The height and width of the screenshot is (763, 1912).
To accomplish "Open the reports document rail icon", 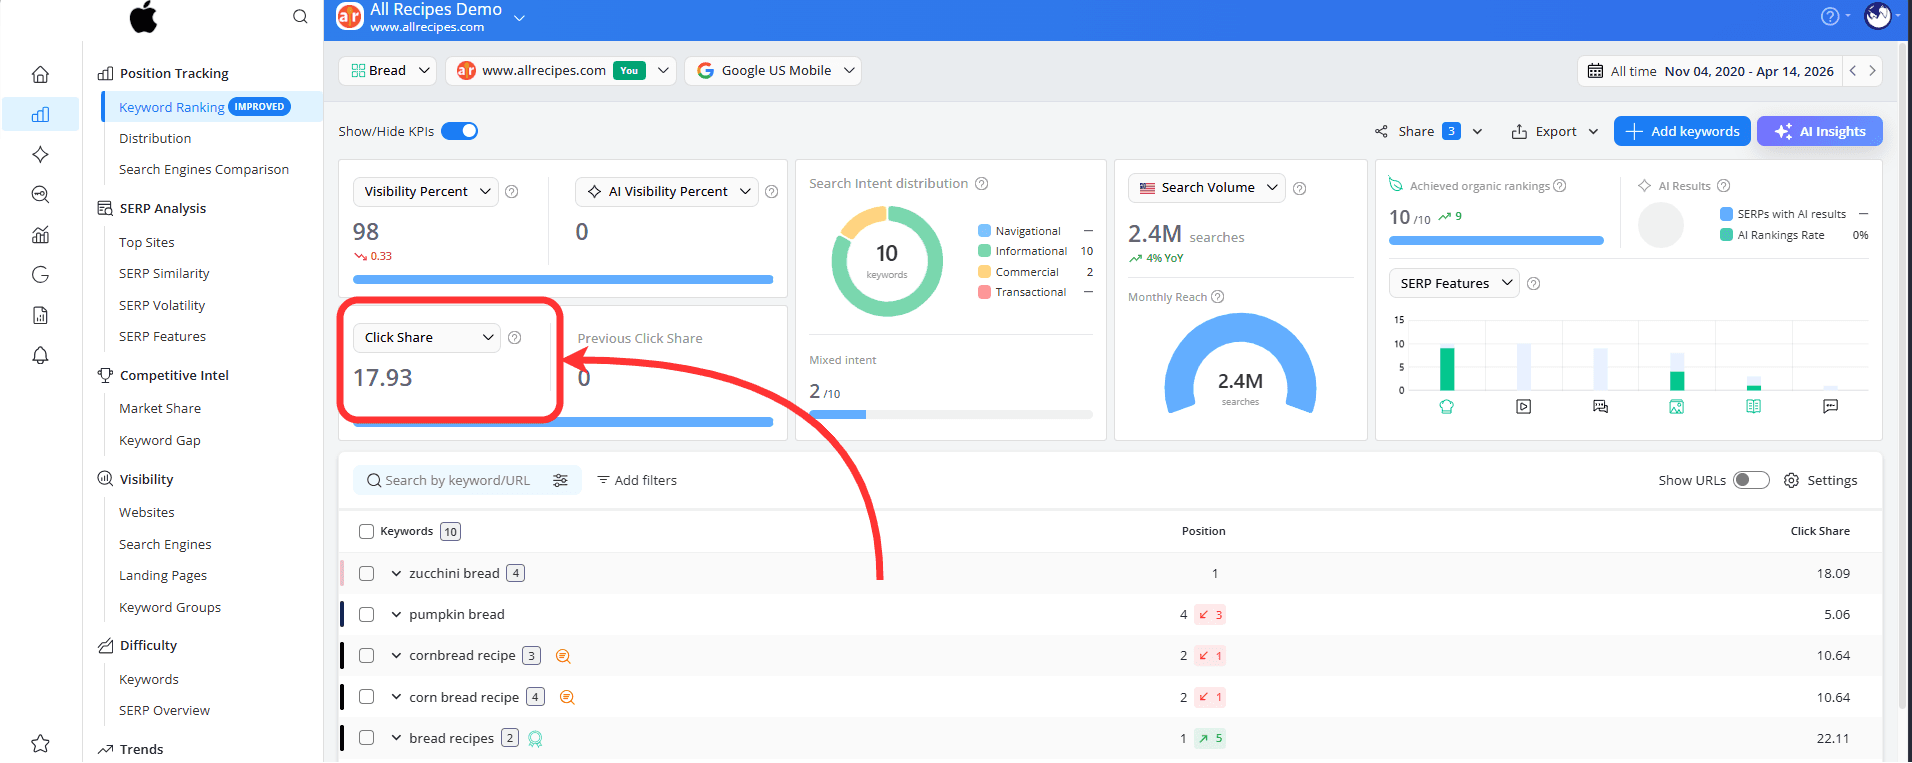I will pyautogui.click(x=40, y=315).
